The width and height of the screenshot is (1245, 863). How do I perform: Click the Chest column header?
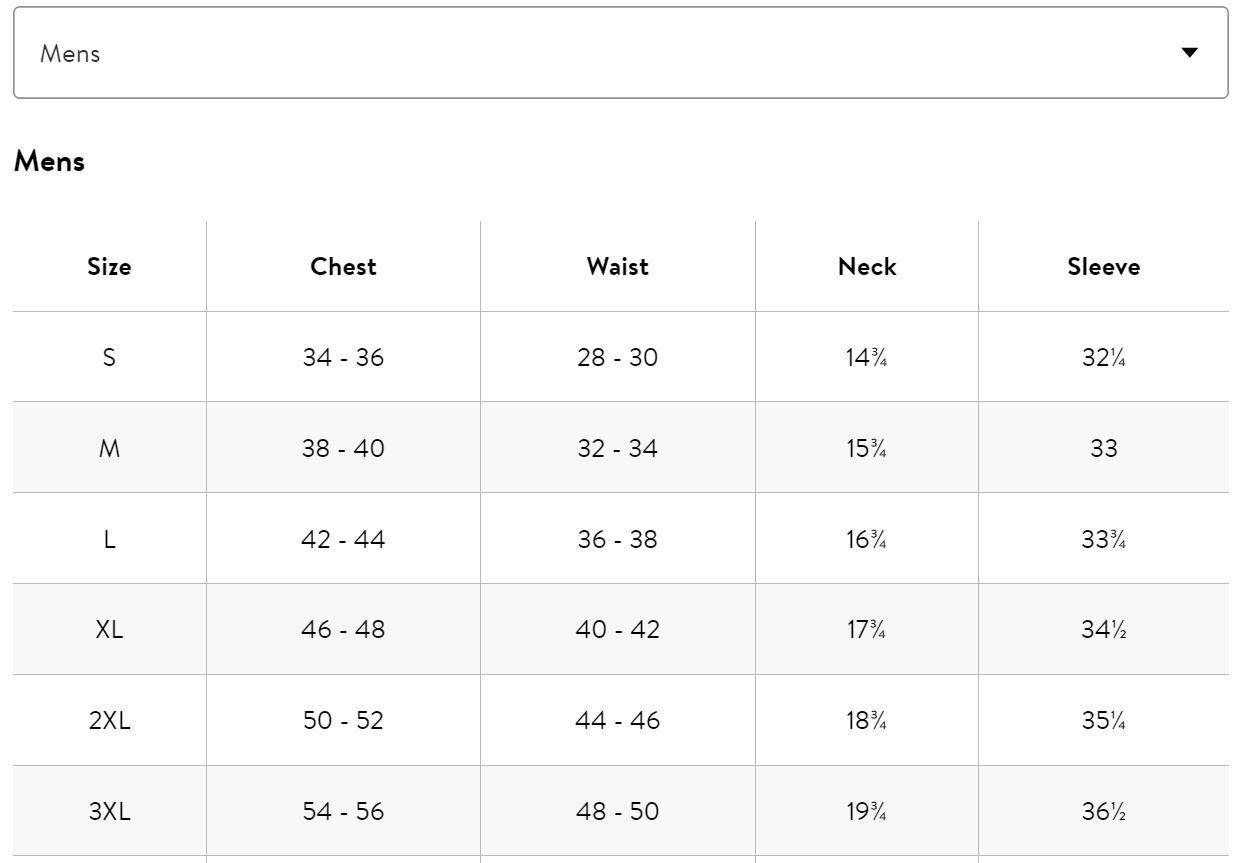click(343, 267)
